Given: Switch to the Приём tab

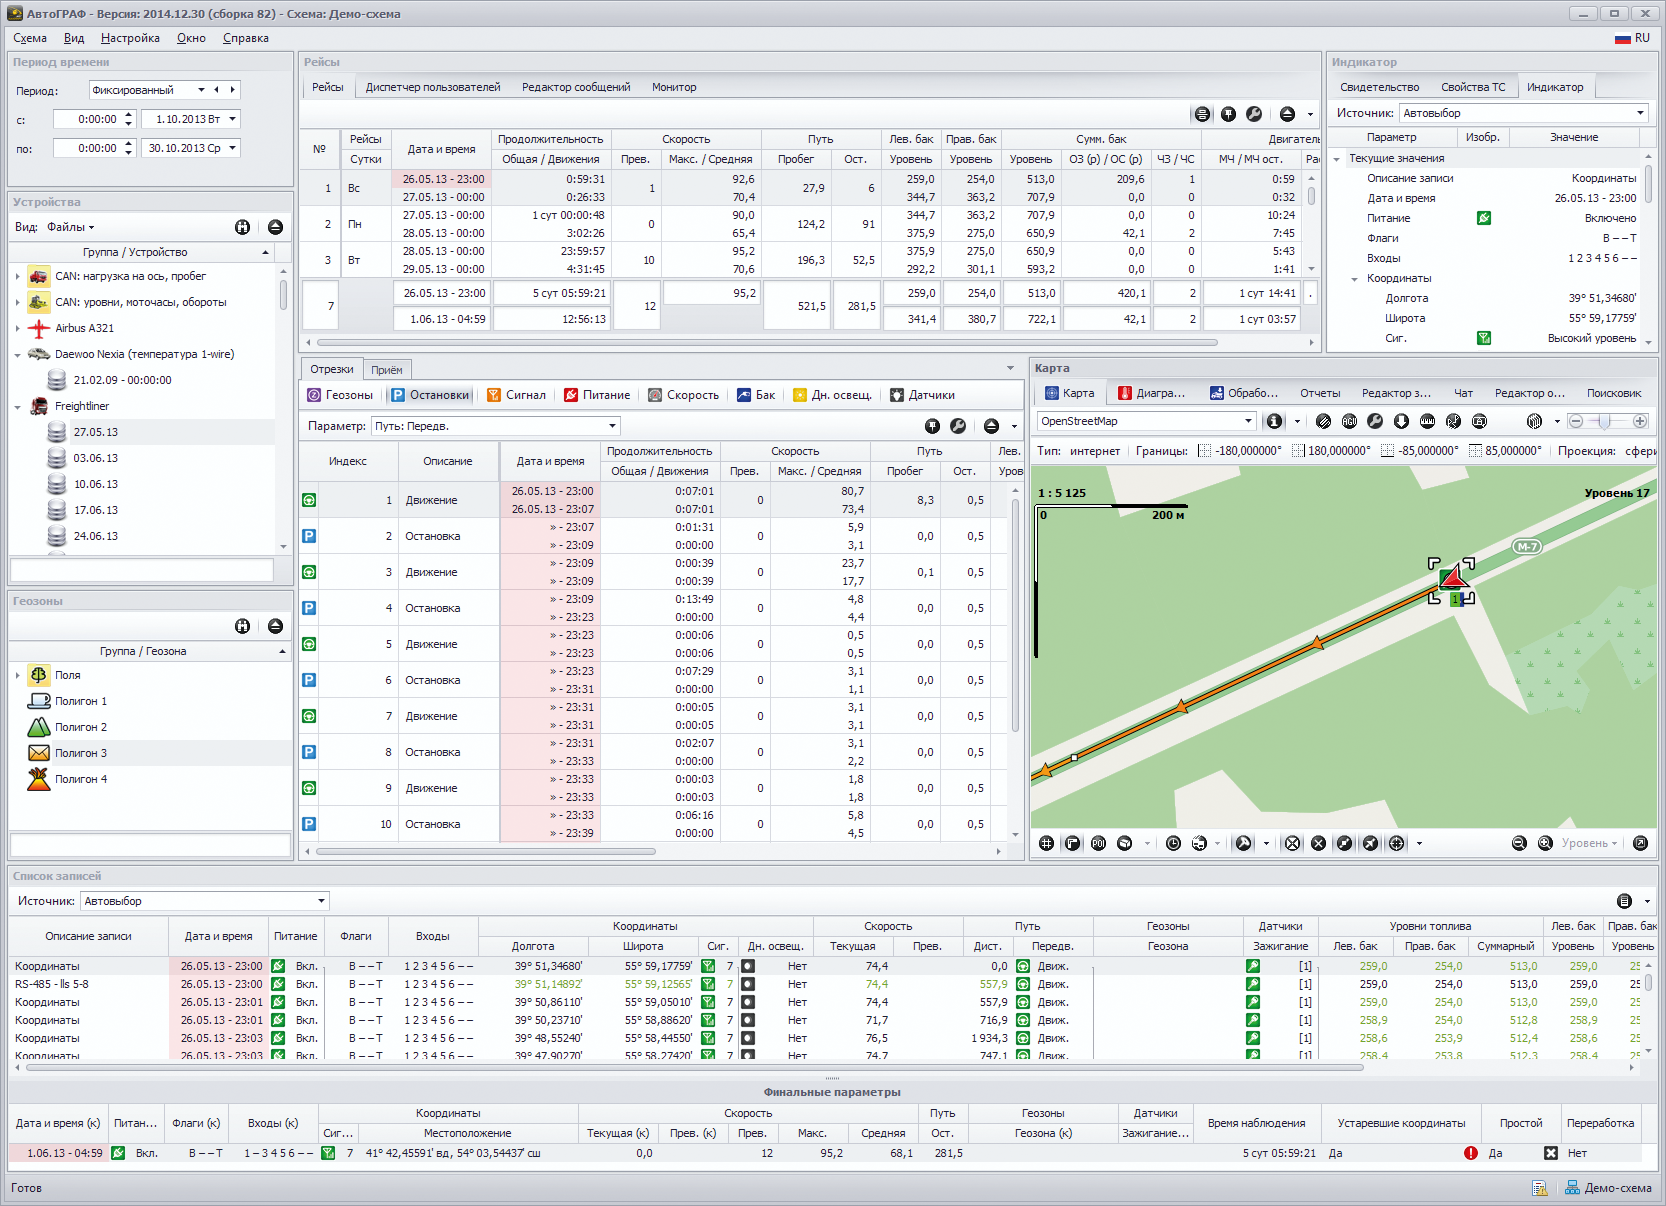Looking at the screenshot, I should (387, 370).
